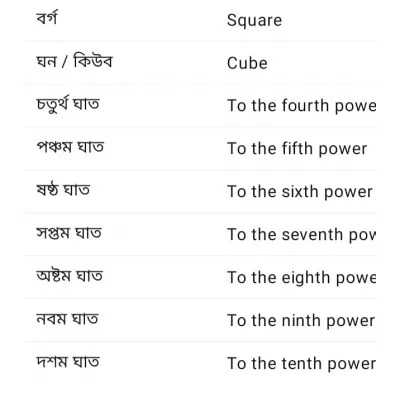The width and height of the screenshot is (400, 393).
Task: Select the নবম ঘাত term
Action: click(x=67, y=319)
